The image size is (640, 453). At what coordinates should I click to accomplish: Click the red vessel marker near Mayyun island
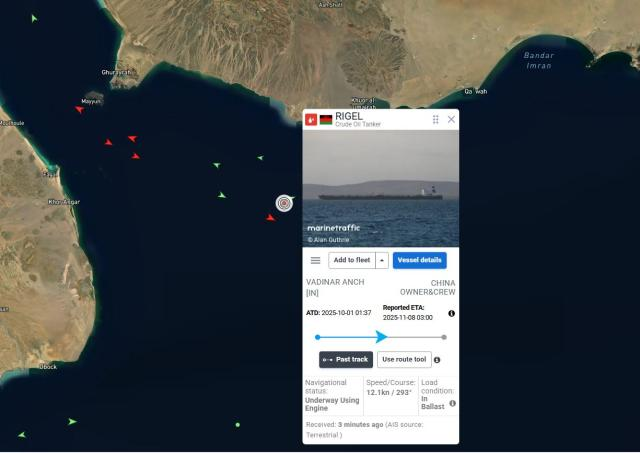tap(80, 109)
